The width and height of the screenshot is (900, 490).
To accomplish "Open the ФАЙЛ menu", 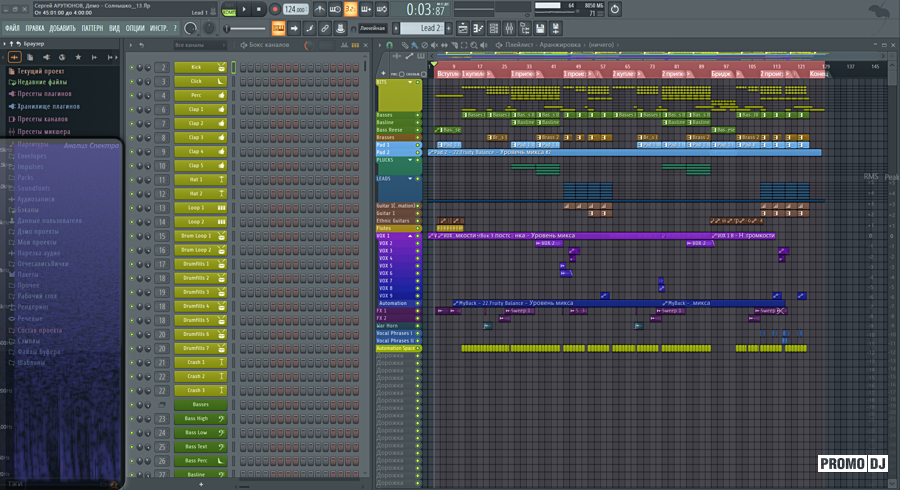I will (12, 28).
